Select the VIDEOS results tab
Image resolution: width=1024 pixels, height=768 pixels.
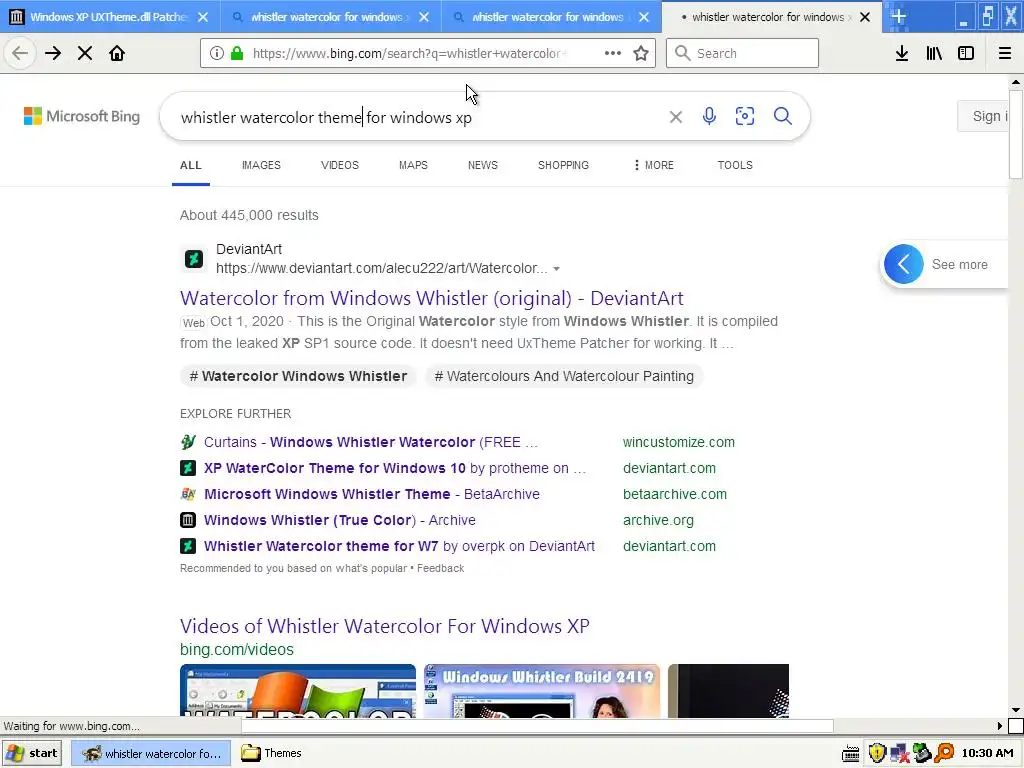pyautogui.click(x=340, y=165)
